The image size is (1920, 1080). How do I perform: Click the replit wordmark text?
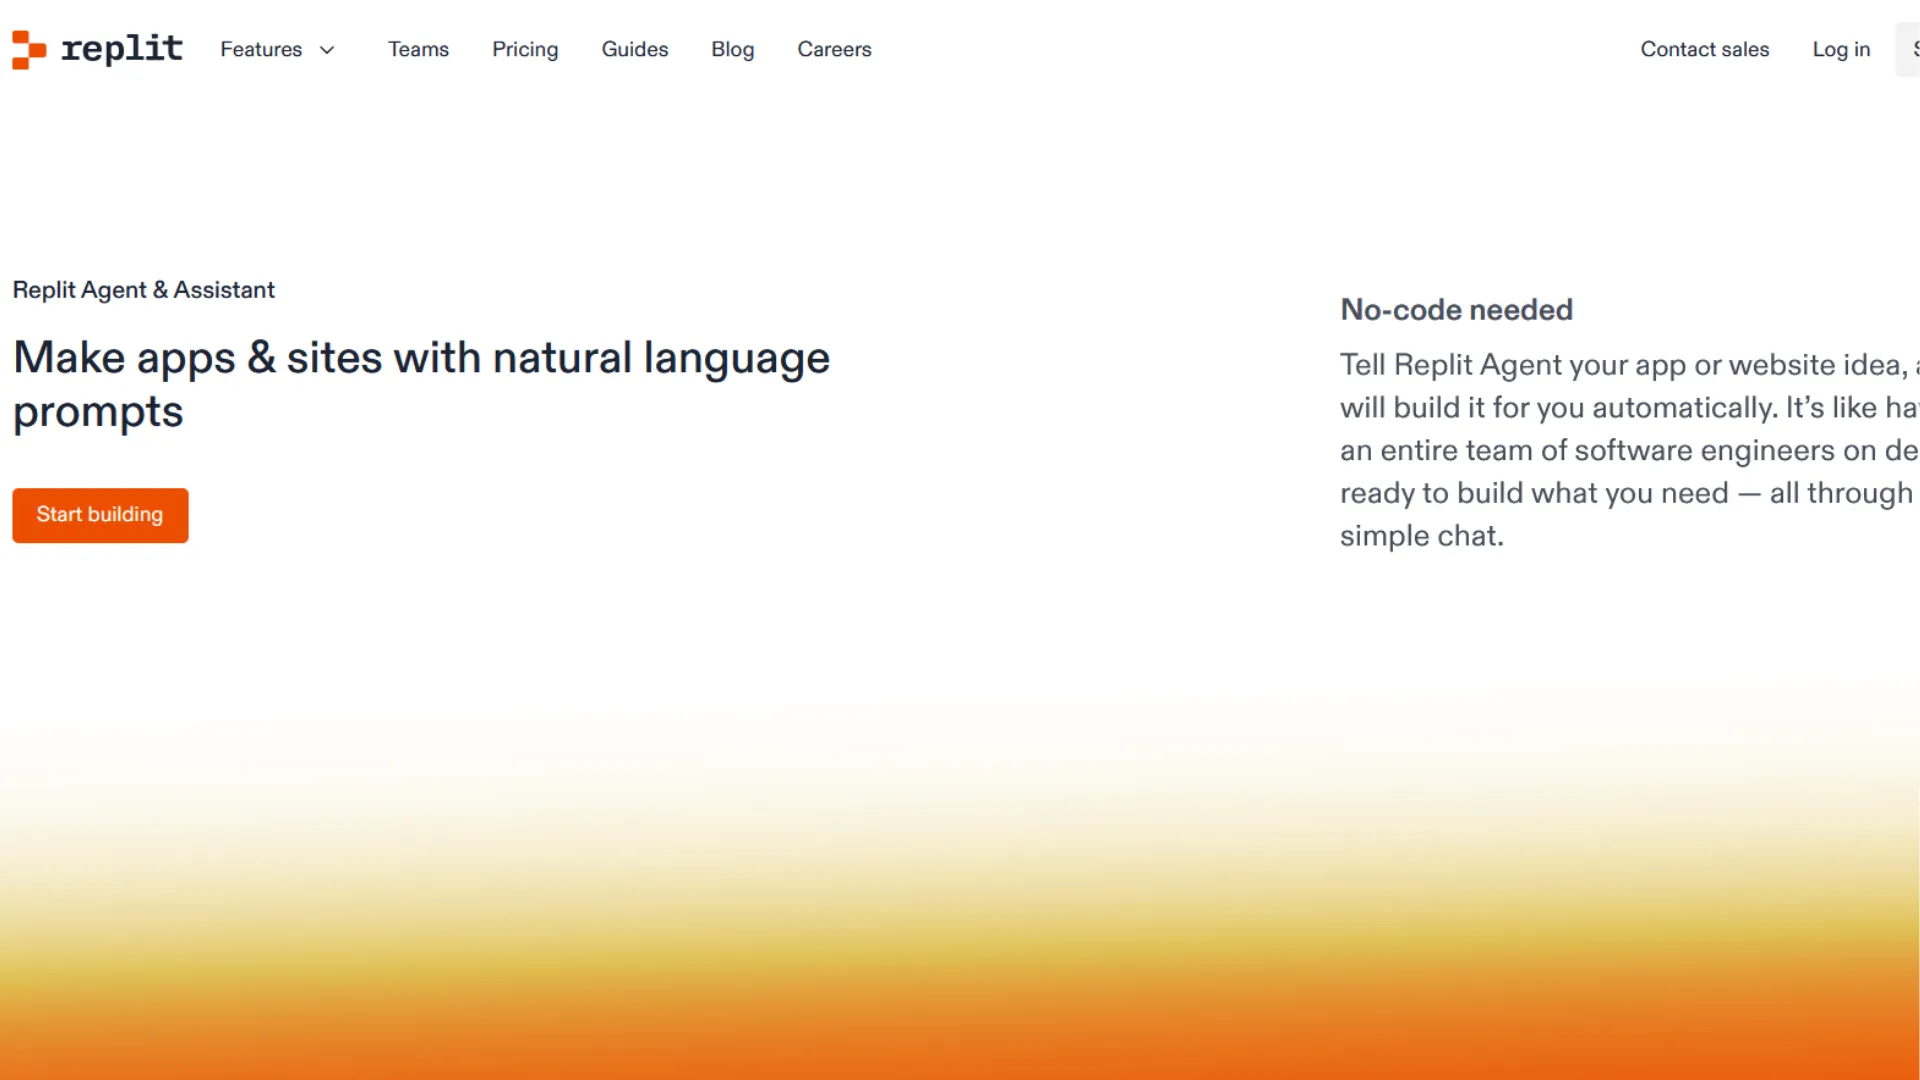point(122,49)
